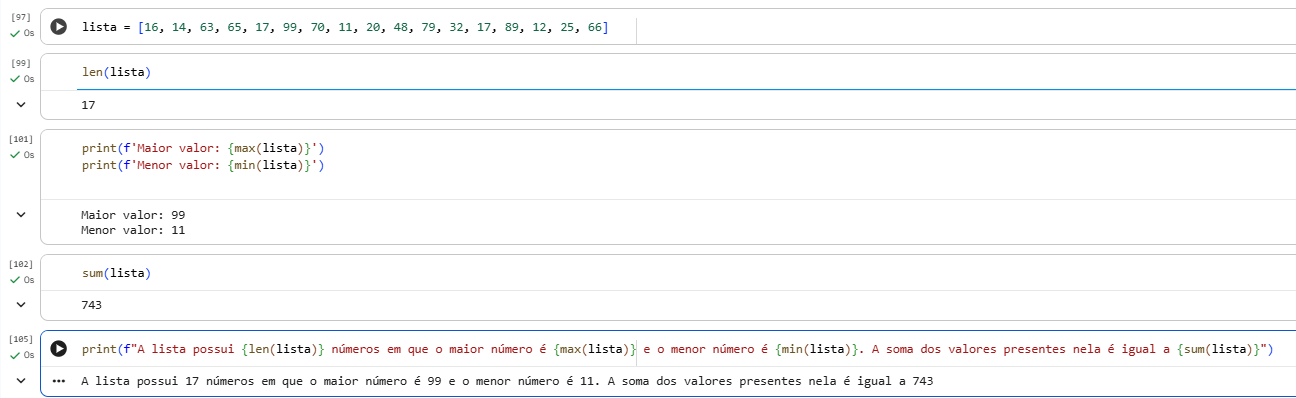Click the execution count [99]
1296x398 pixels.
(x=21, y=62)
